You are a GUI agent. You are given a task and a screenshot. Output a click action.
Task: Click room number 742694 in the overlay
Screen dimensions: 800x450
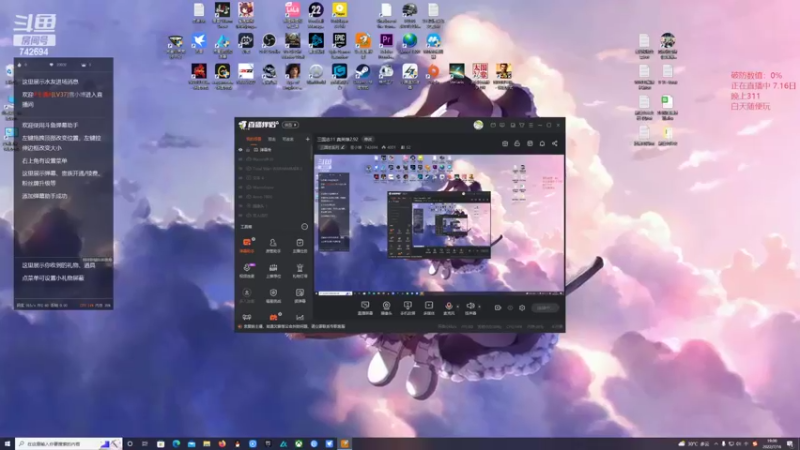click(x=34, y=52)
